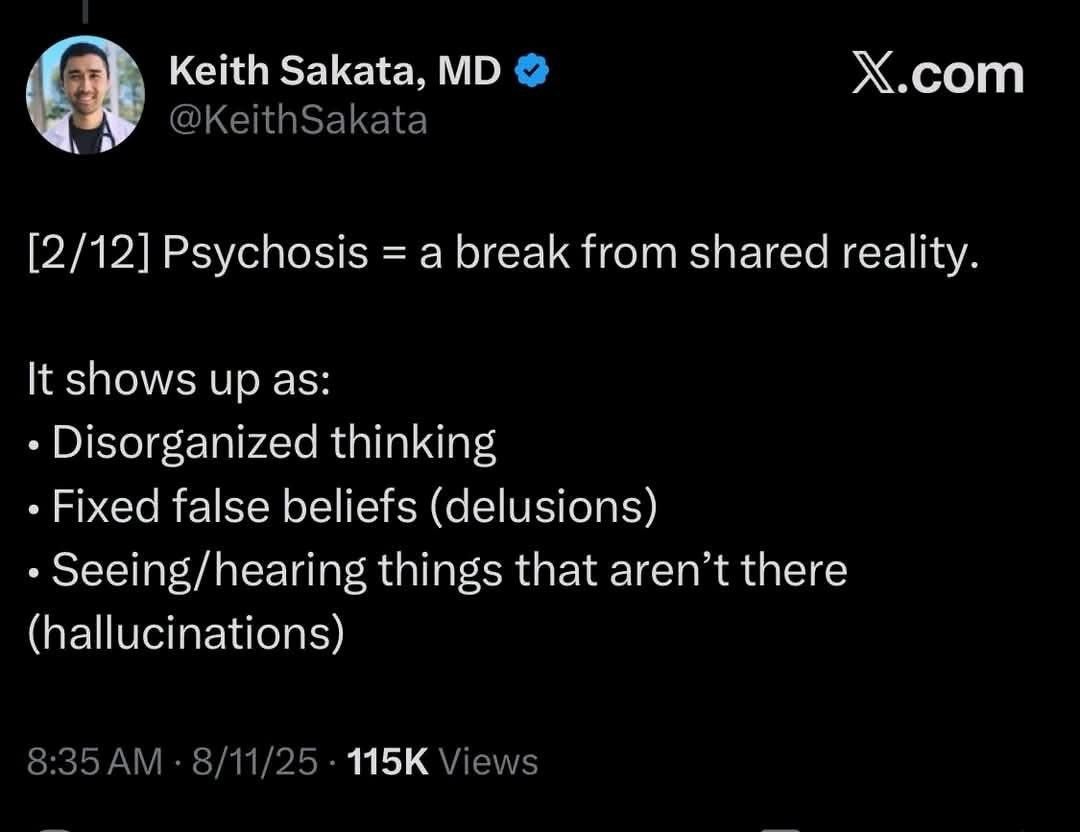Select the [2/12] thread marker

click(x=82, y=251)
